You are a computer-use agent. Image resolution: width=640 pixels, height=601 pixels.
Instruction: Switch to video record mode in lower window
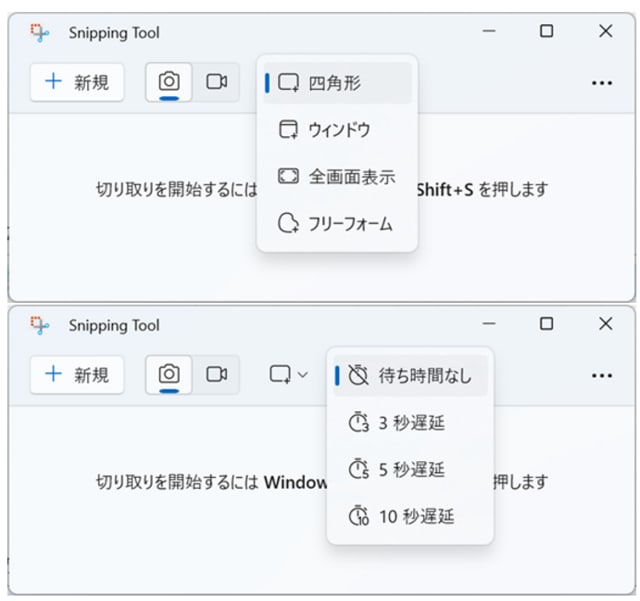click(216, 374)
